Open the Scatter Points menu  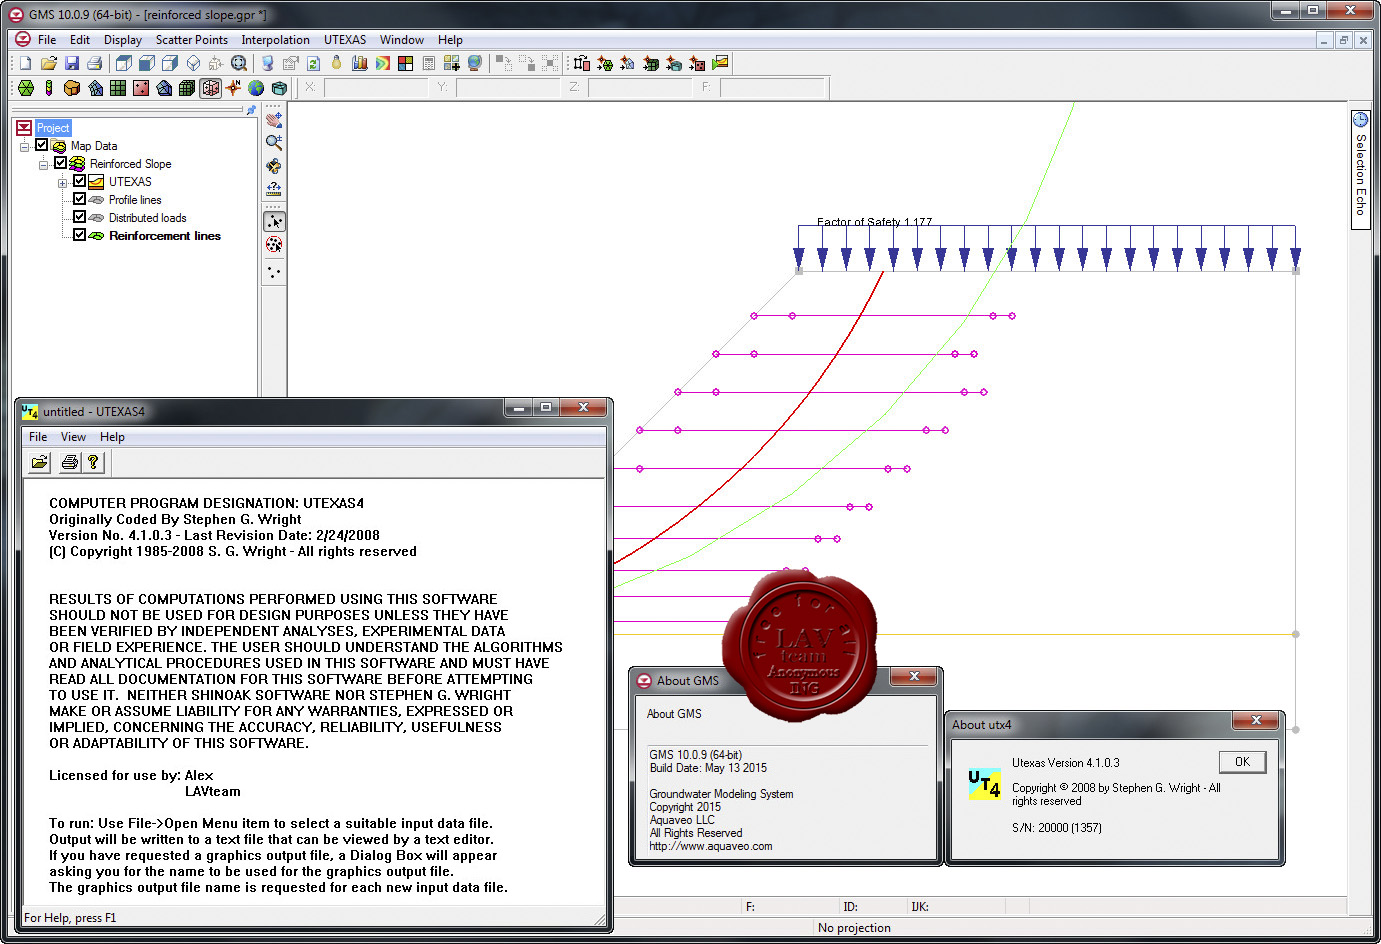(x=192, y=40)
